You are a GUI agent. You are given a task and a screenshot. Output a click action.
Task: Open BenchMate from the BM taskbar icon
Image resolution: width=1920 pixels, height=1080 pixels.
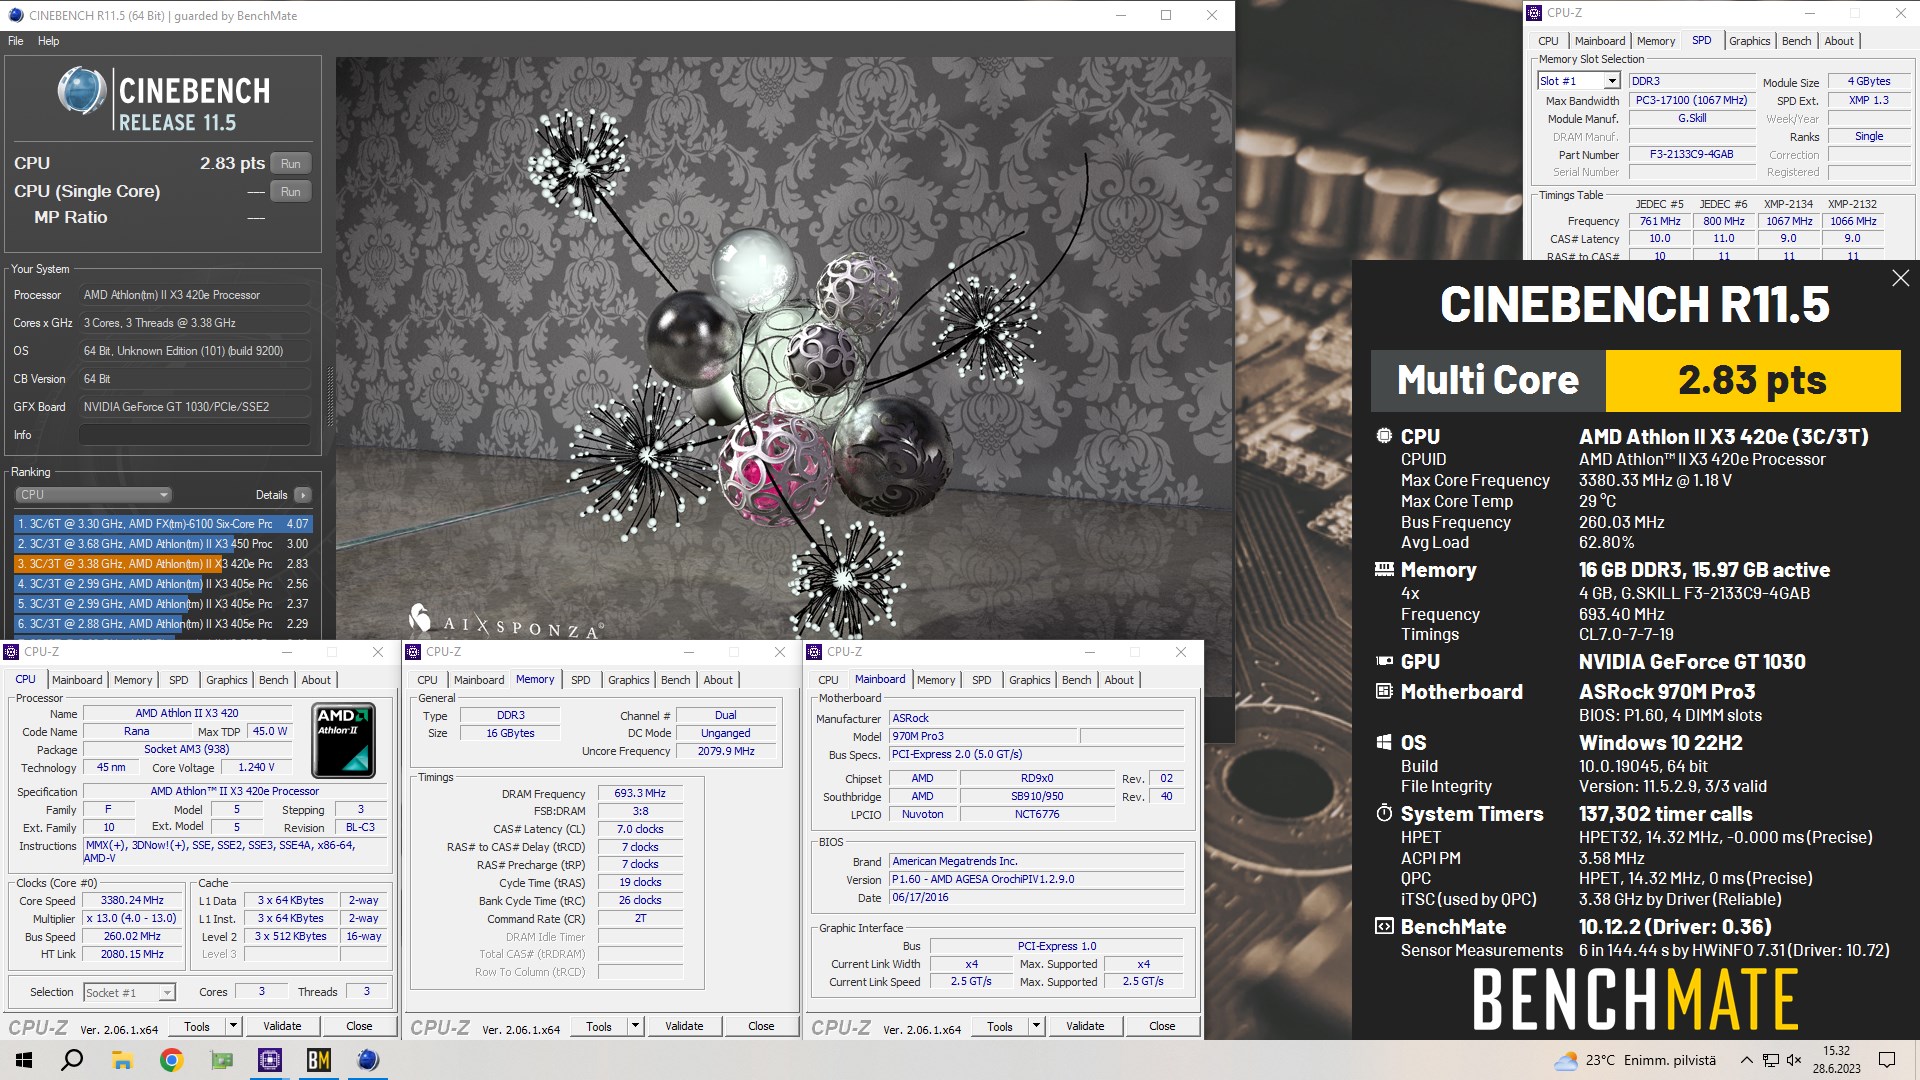tap(319, 1060)
